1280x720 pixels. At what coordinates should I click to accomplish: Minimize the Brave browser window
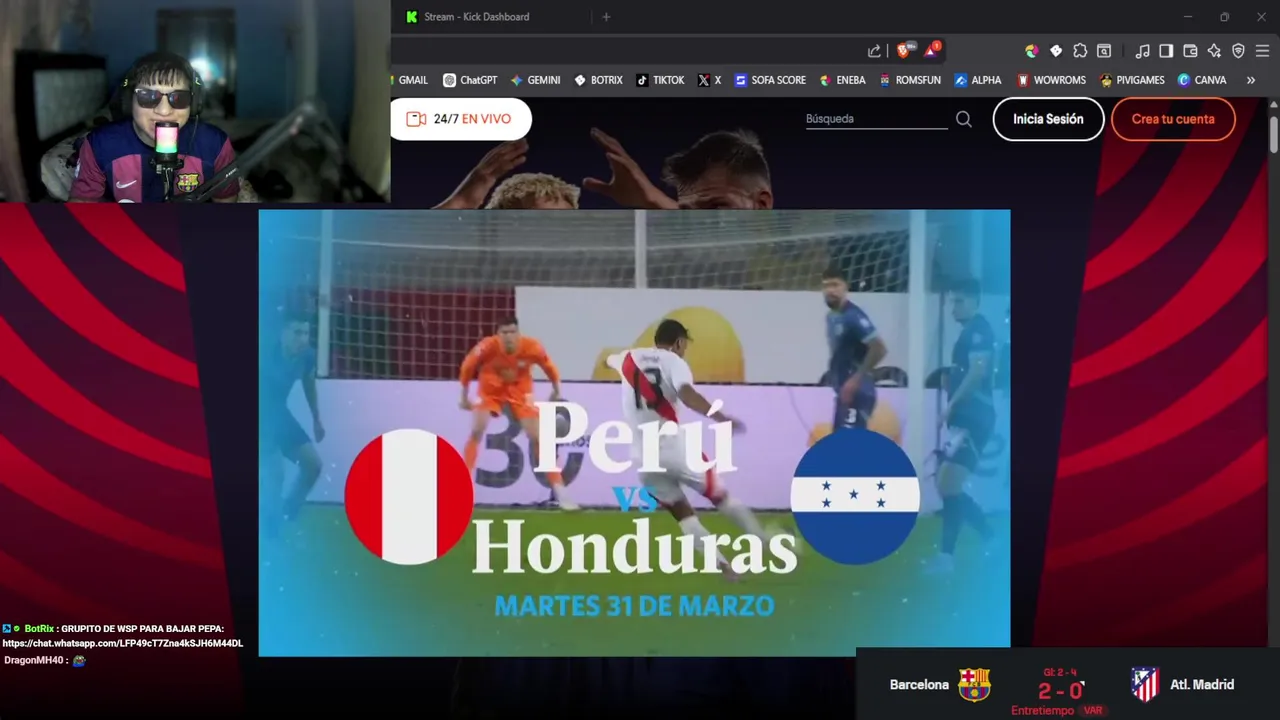coord(1188,17)
